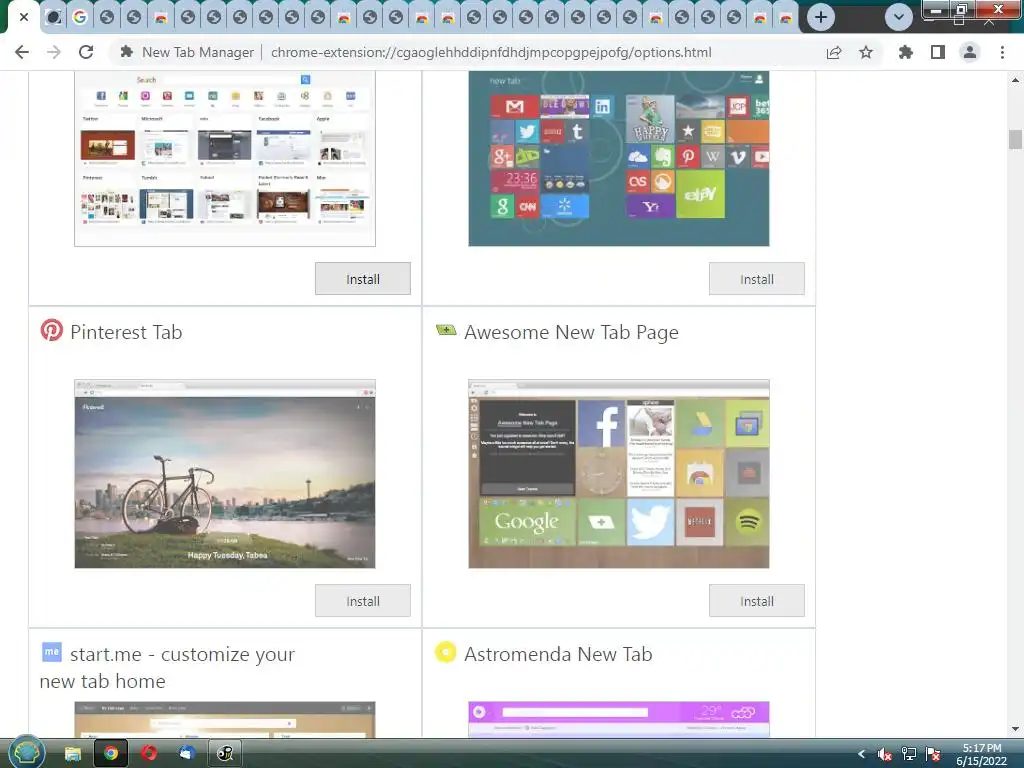The height and width of the screenshot is (768, 1024).
Task: Toggle the Chrome side panel icon
Action: (938, 52)
